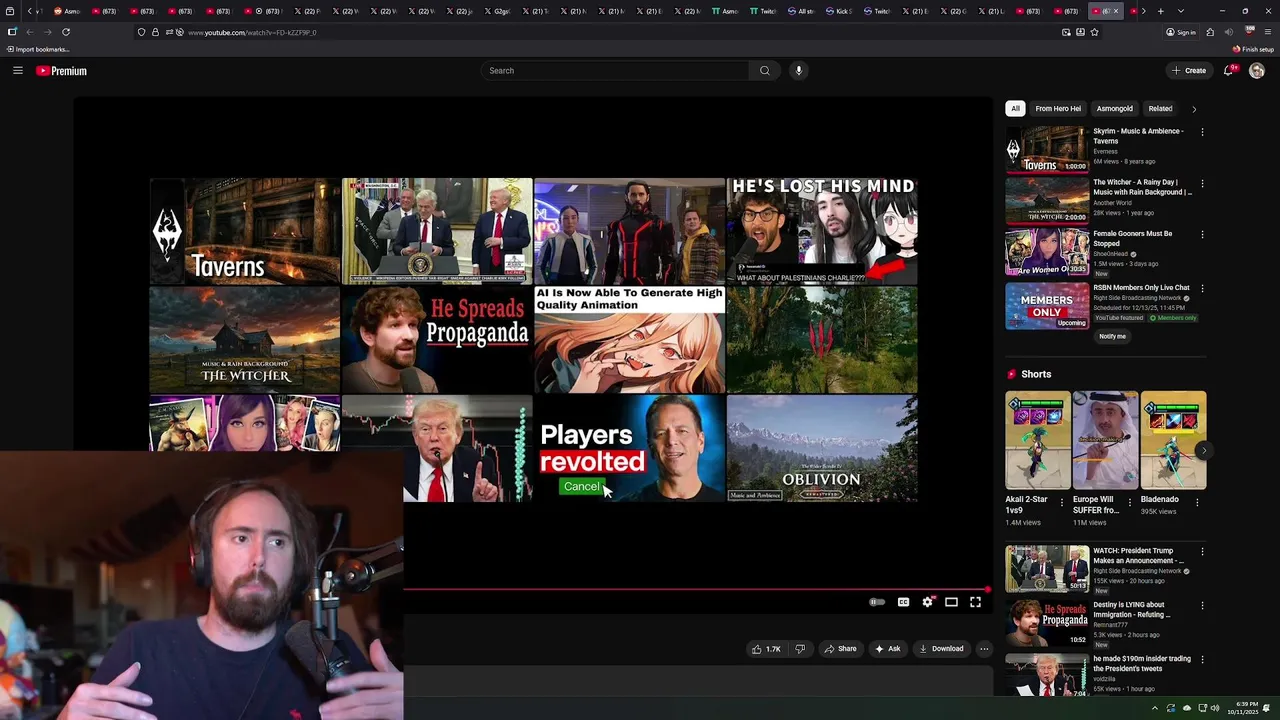This screenshot has width=1280, height=720.
Task: Open the player settings gear
Action: (x=928, y=602)
